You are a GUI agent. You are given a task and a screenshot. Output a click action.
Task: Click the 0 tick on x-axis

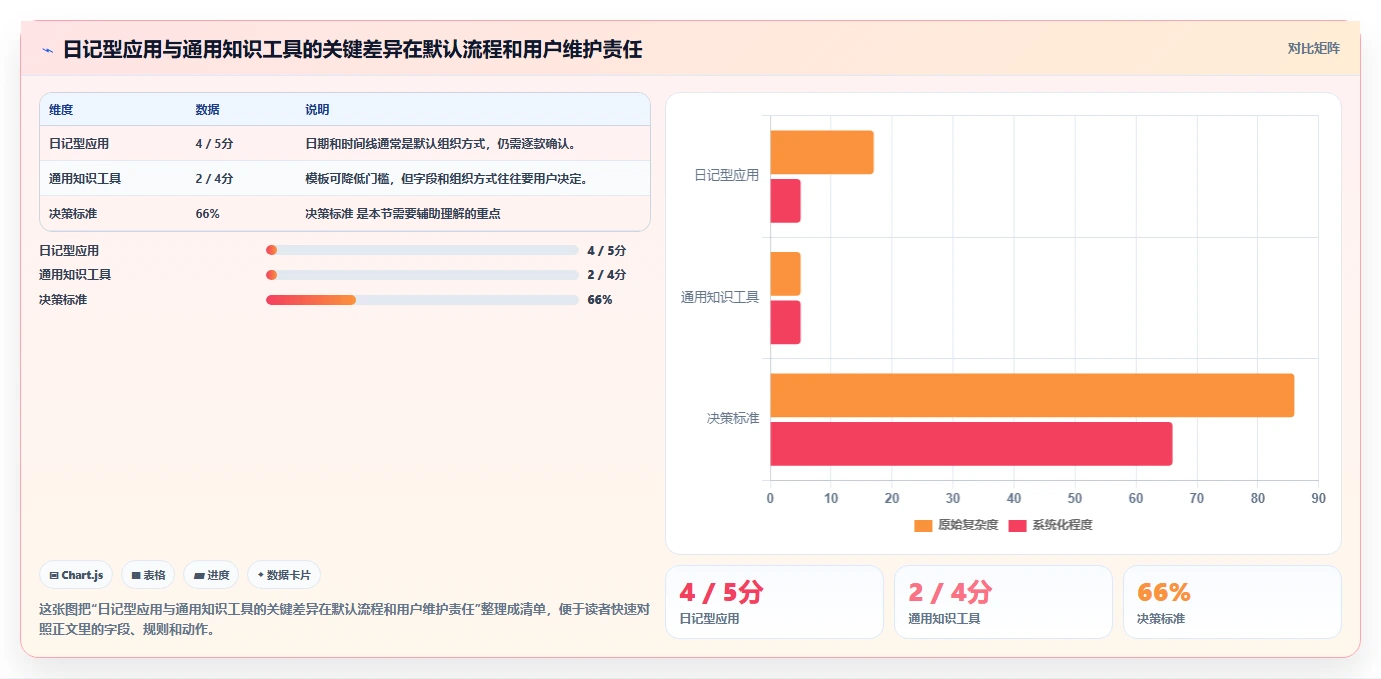point(770,498)
